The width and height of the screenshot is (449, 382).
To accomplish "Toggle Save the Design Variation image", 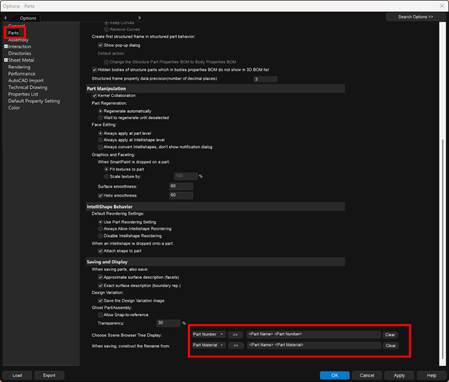I will point(100,301).
